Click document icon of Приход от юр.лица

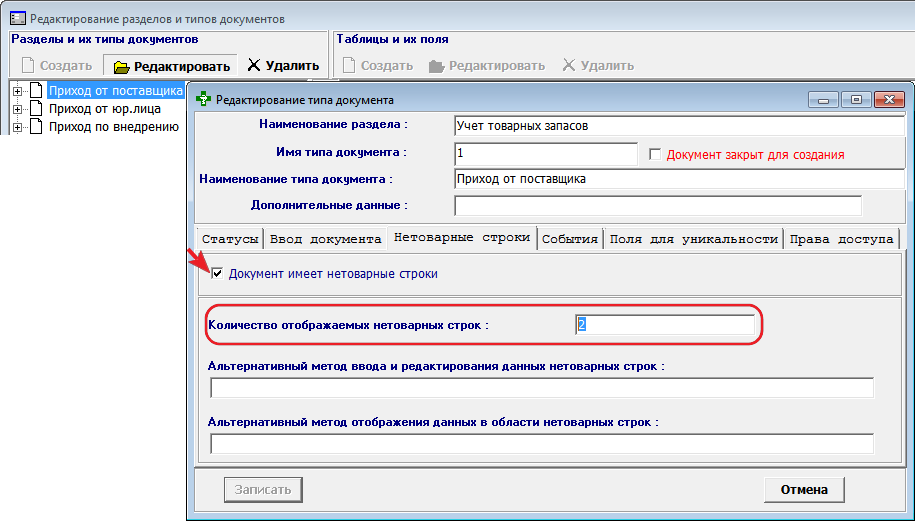(36, 109)
